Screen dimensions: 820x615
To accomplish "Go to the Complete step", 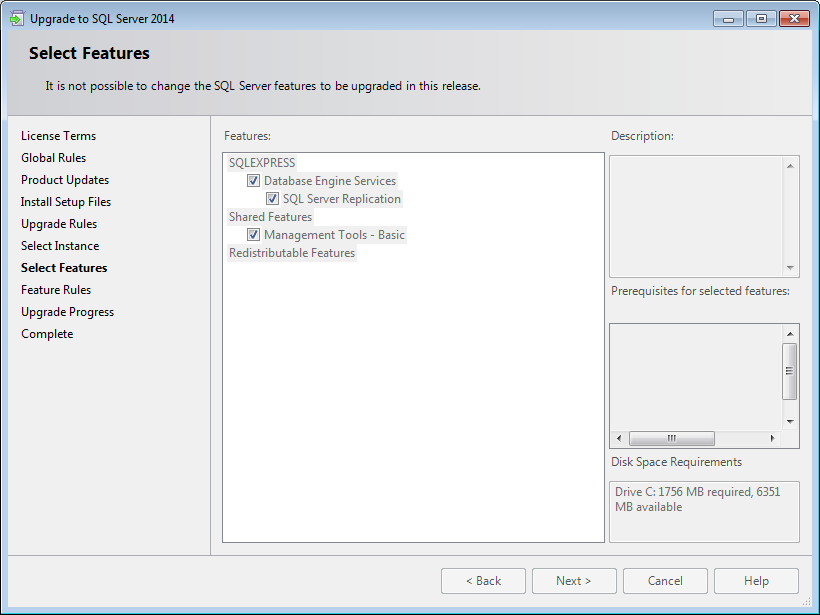I will [47, 334].
